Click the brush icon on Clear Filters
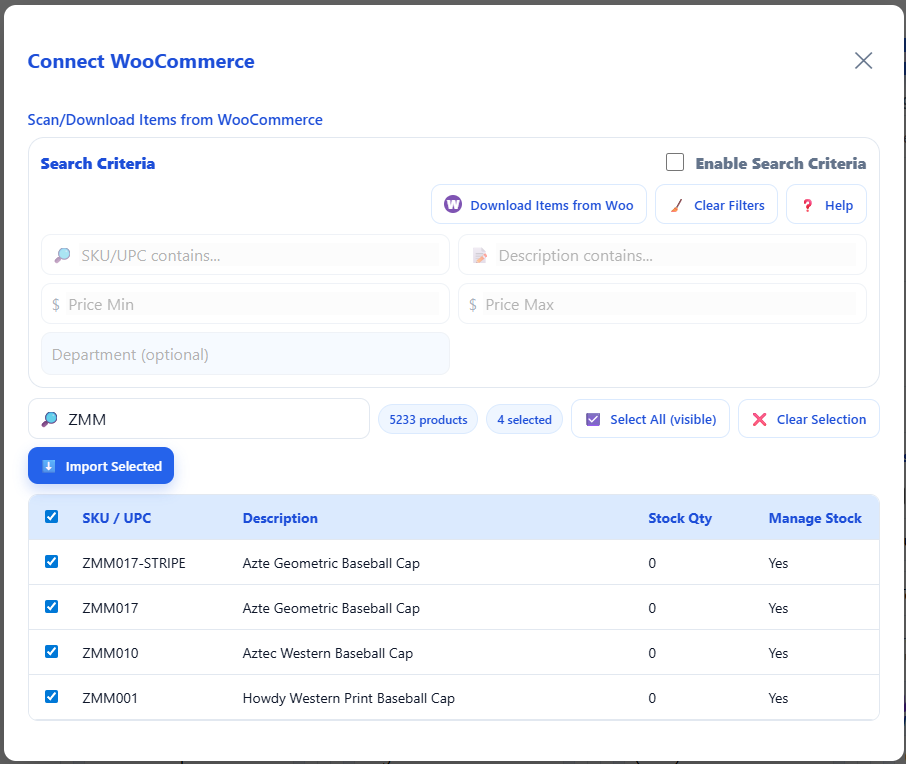906x764 pixels. (x=677, y=204)
